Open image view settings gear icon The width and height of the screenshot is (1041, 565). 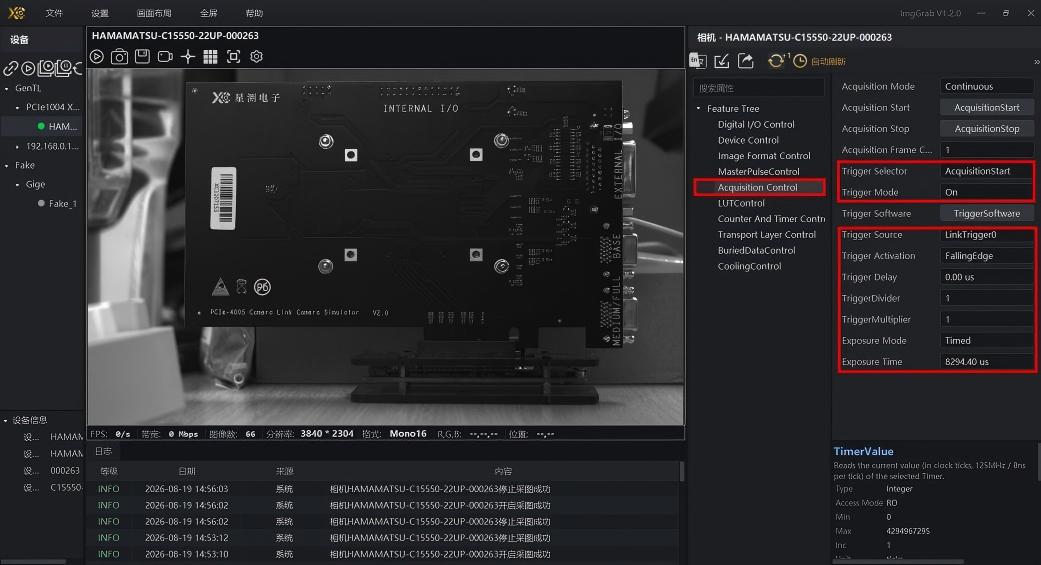pyautogui.click(x=256, y=57)
